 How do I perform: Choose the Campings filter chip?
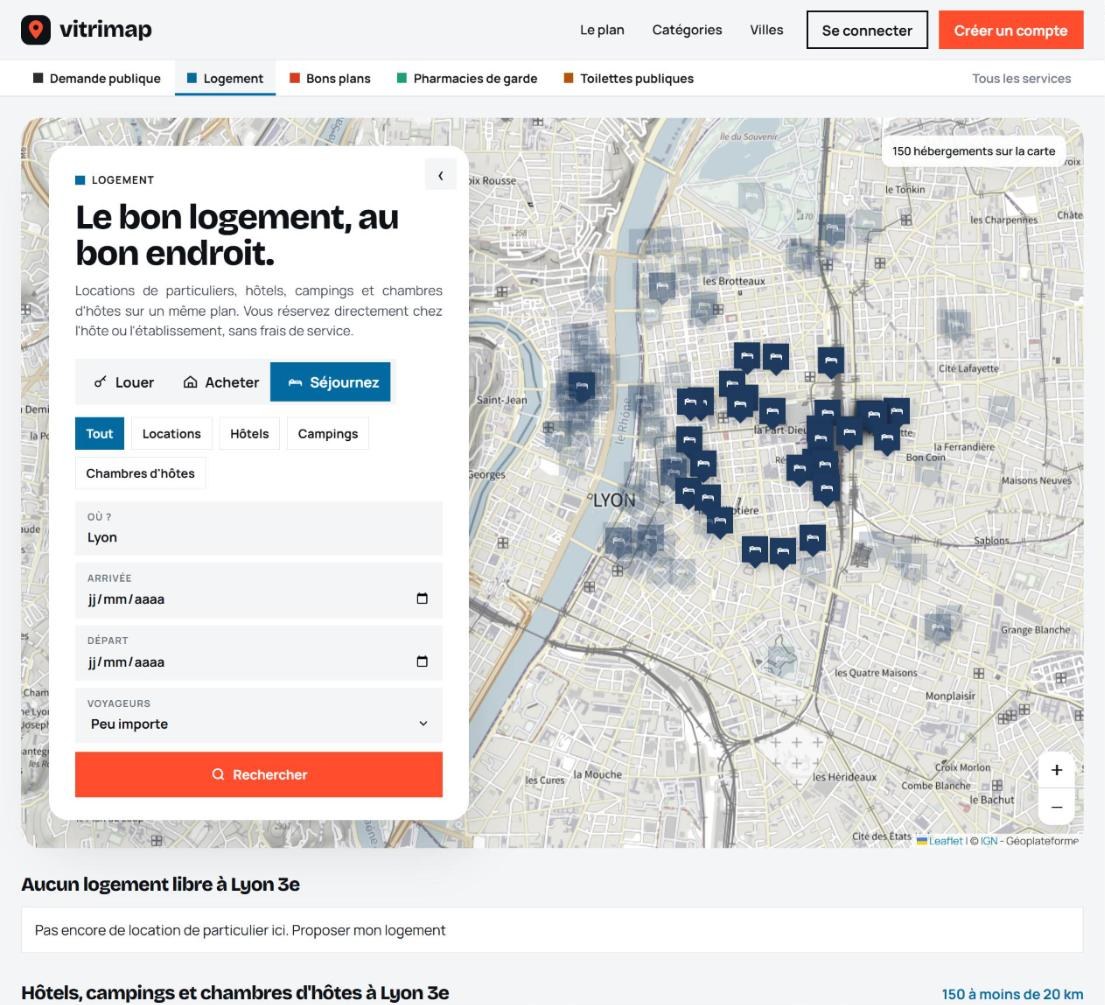(328, 433)
